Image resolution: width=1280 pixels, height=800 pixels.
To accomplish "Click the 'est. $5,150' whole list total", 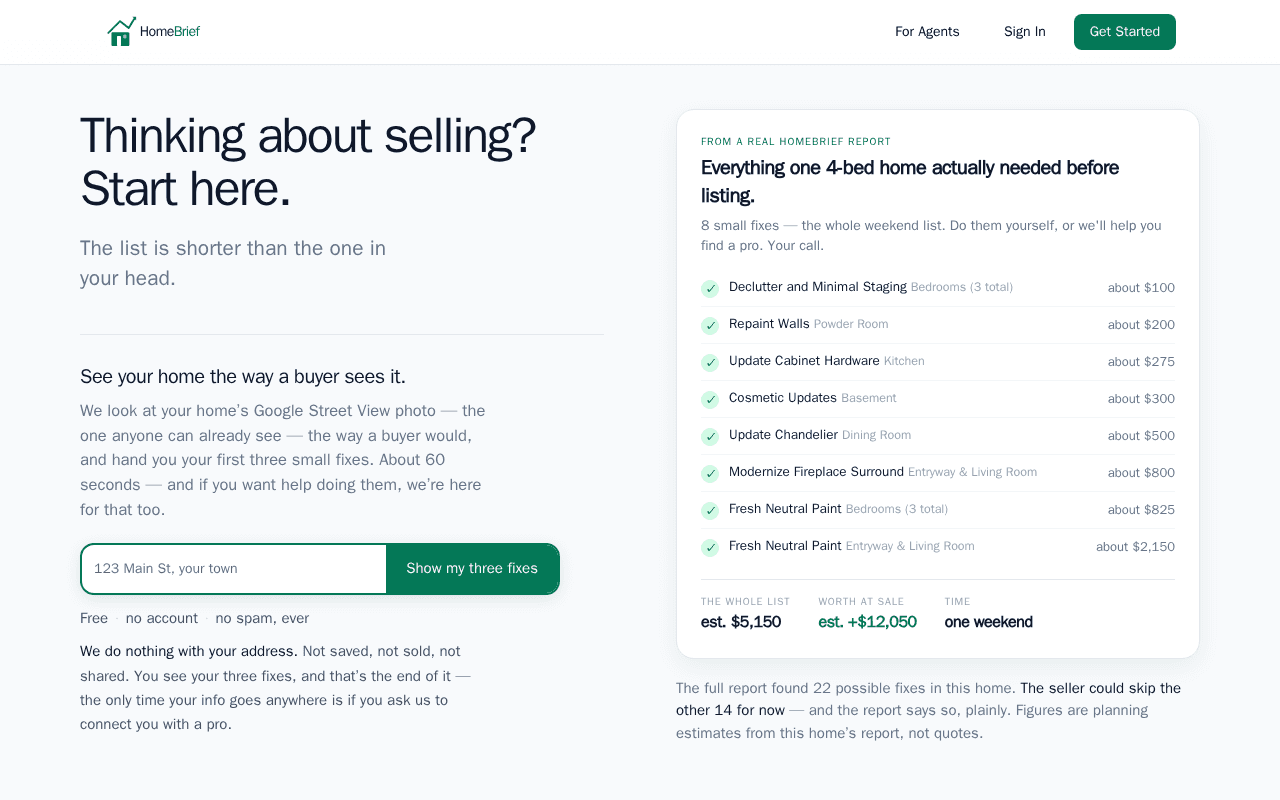I will [x=741, y=622].
